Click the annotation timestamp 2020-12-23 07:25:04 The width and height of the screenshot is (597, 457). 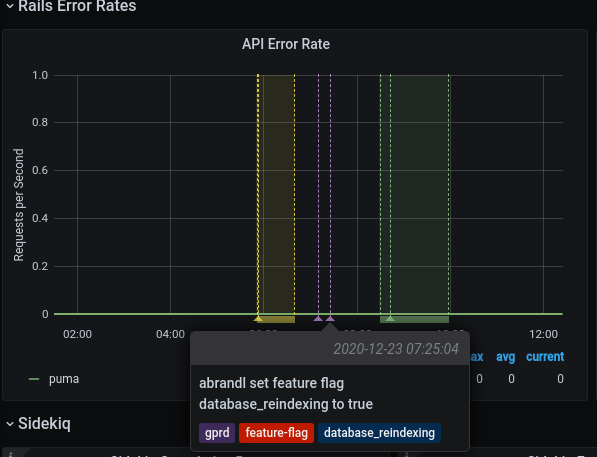pos(396,349)
